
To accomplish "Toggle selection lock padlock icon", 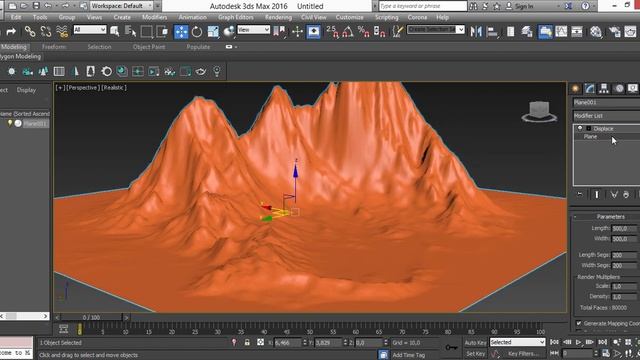I will point(247,342).
